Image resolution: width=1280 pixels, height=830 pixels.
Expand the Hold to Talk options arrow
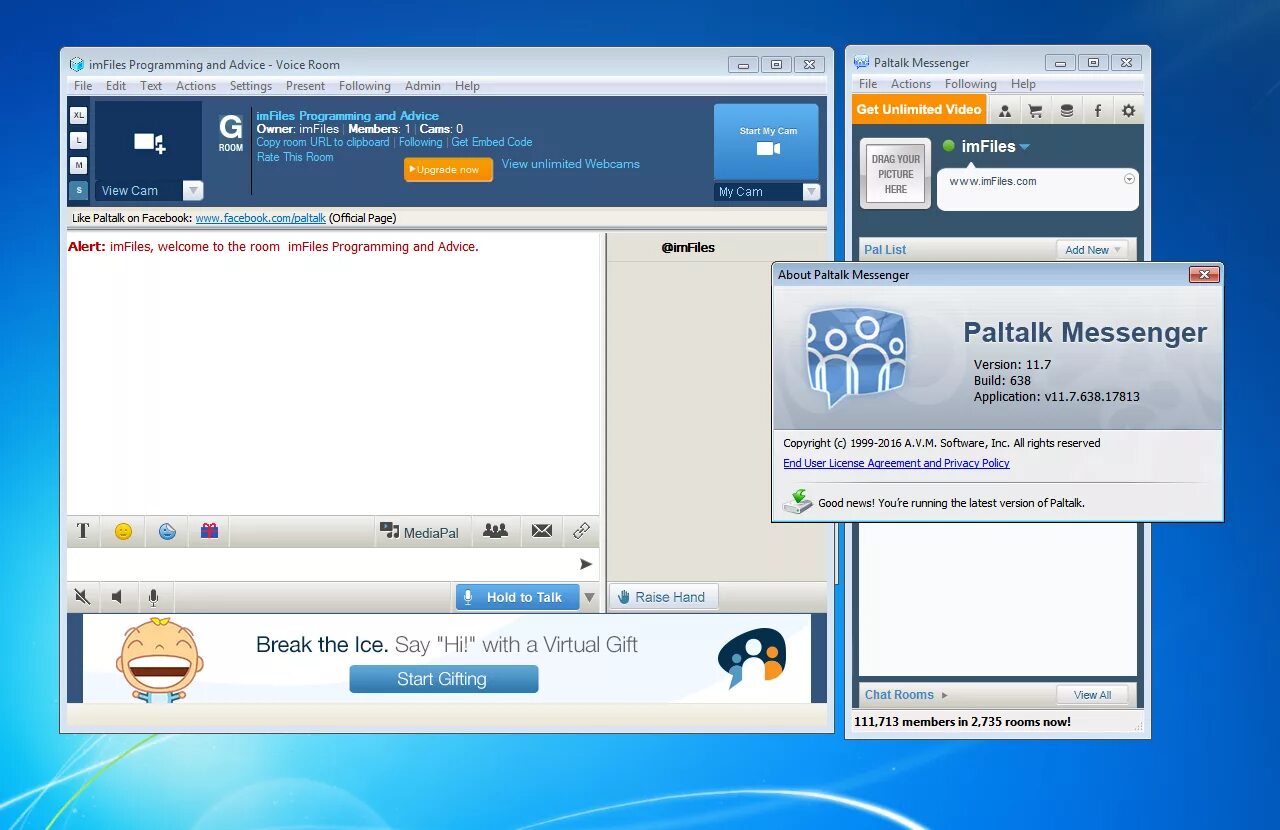tap(589, 597)
